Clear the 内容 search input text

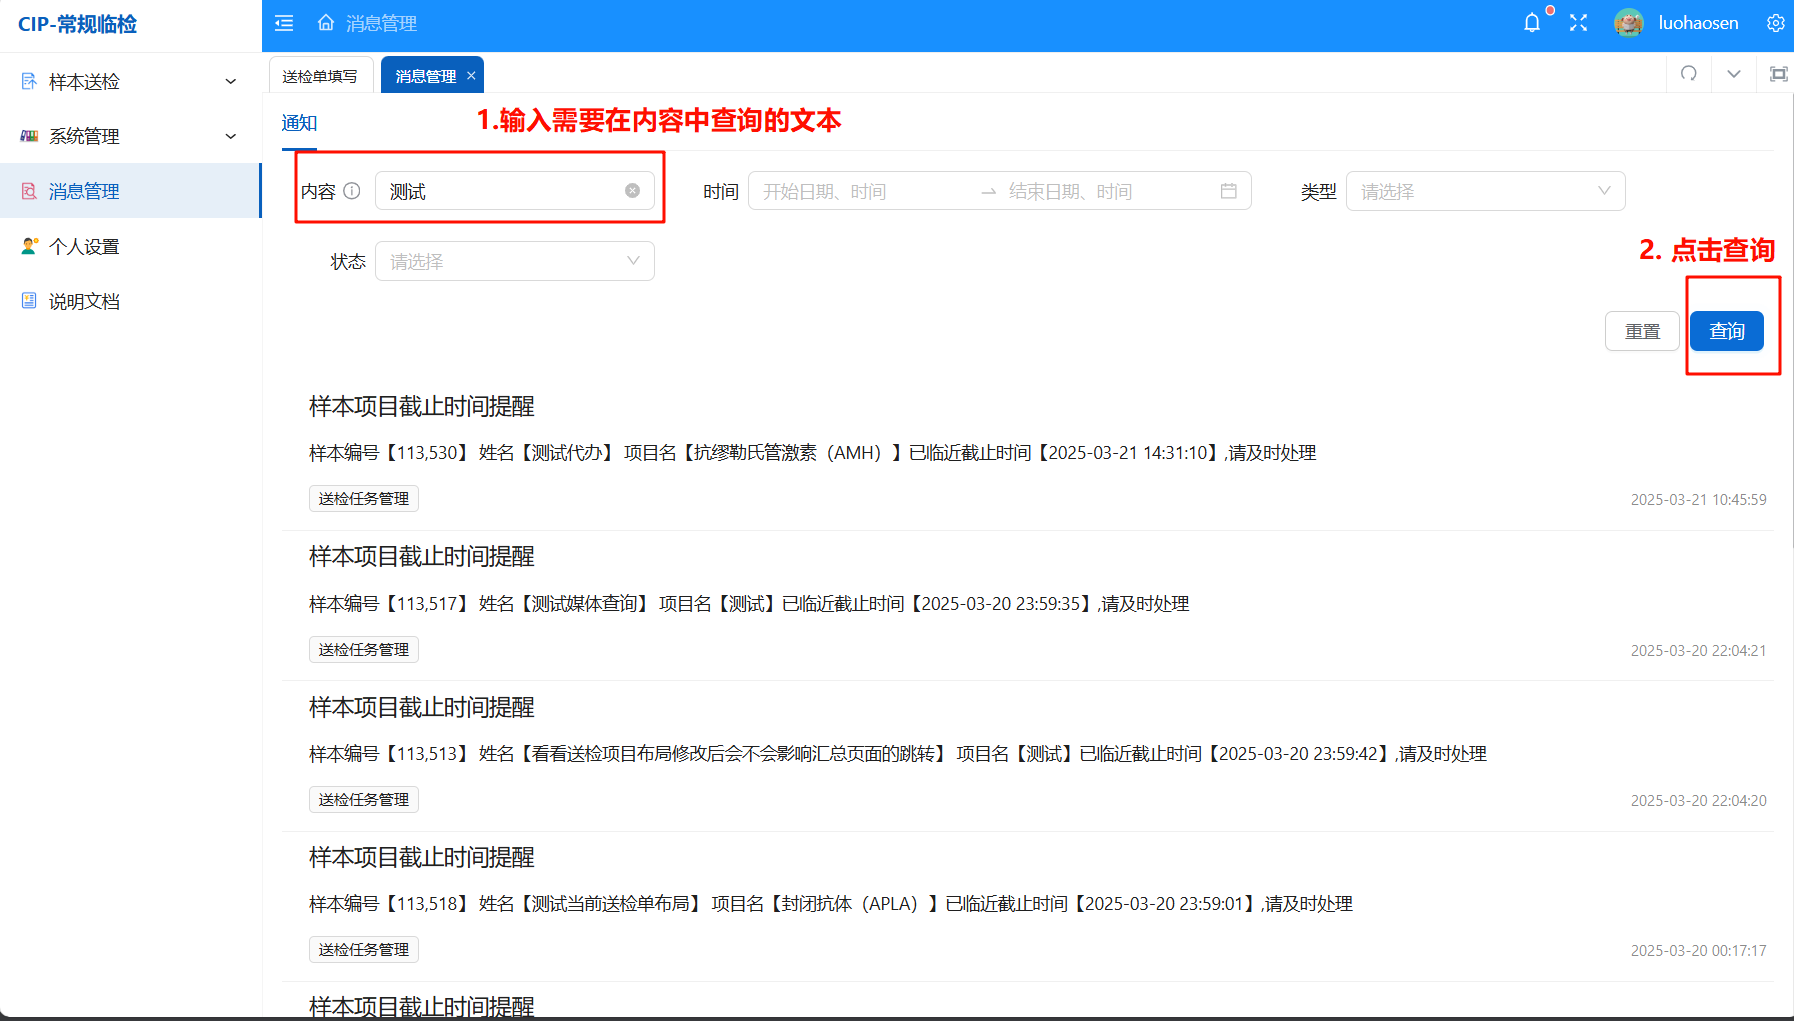pyautogui.click(x=632, y=191)
